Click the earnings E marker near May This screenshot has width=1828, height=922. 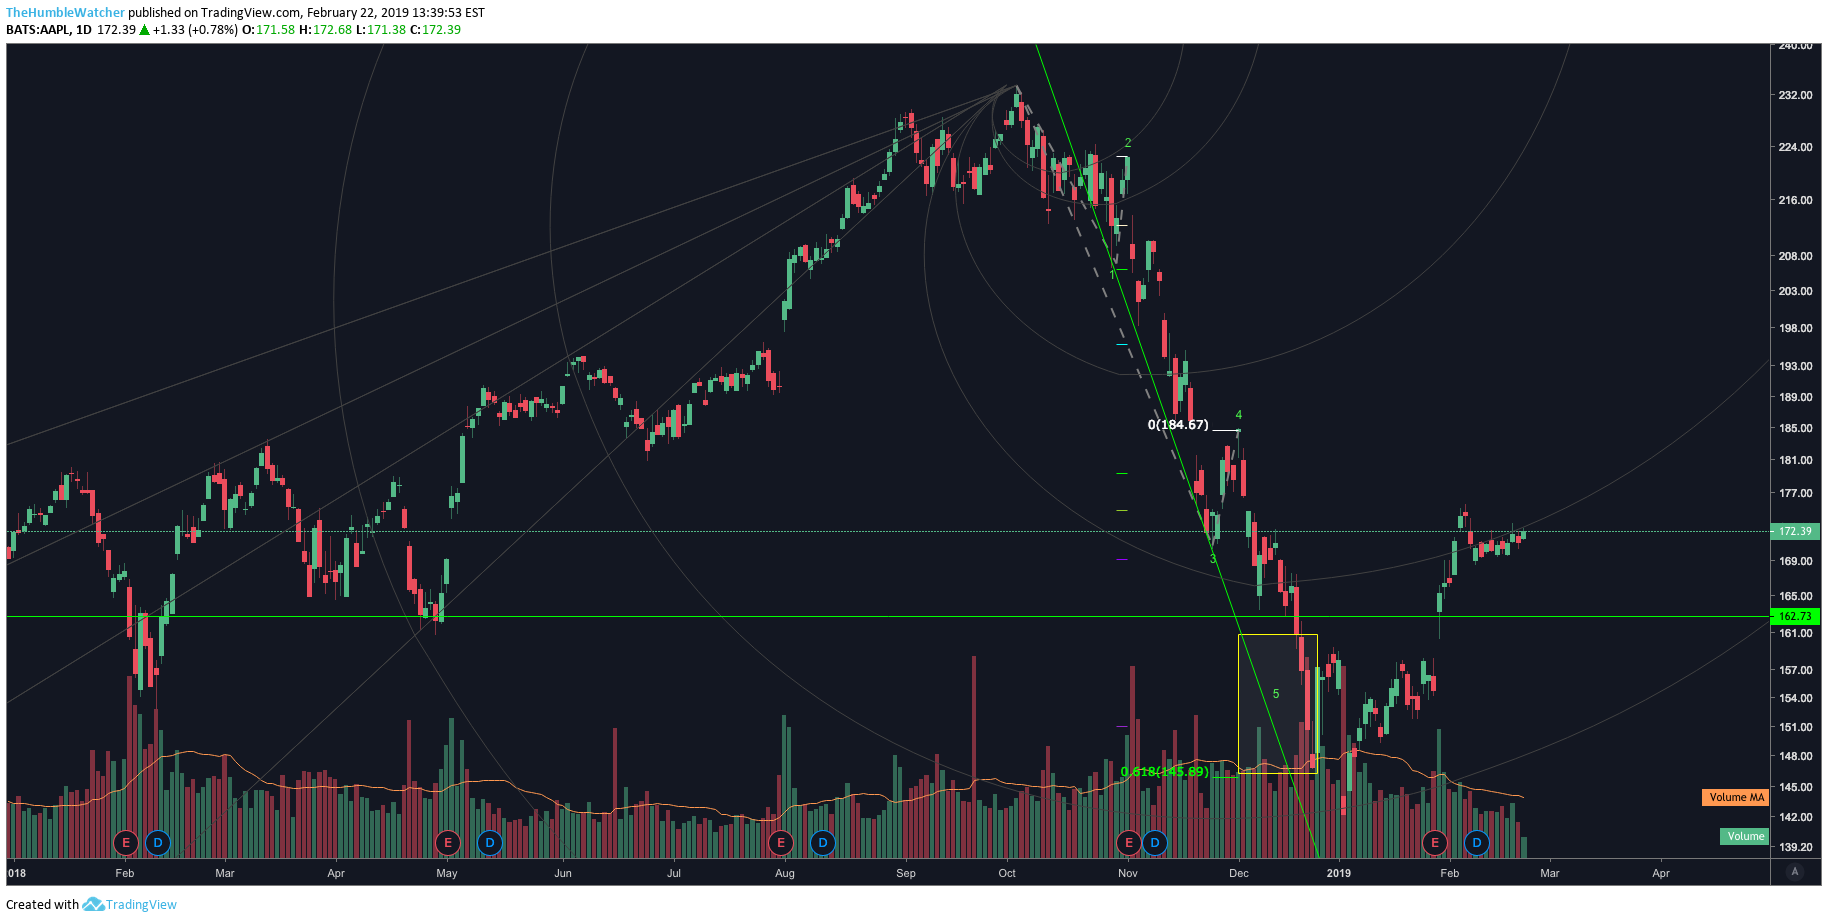click(447, 843)
